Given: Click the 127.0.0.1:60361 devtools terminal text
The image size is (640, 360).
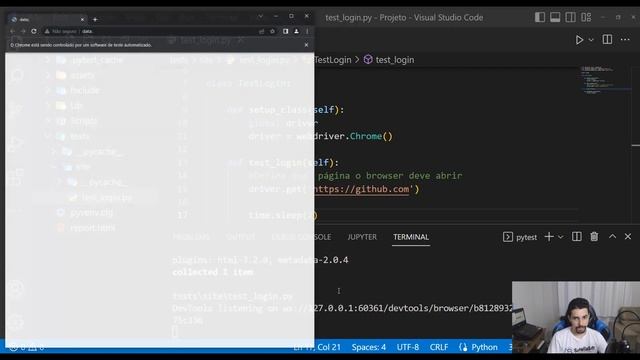Looking at the screenshot, I should click(x=347, y=308).
